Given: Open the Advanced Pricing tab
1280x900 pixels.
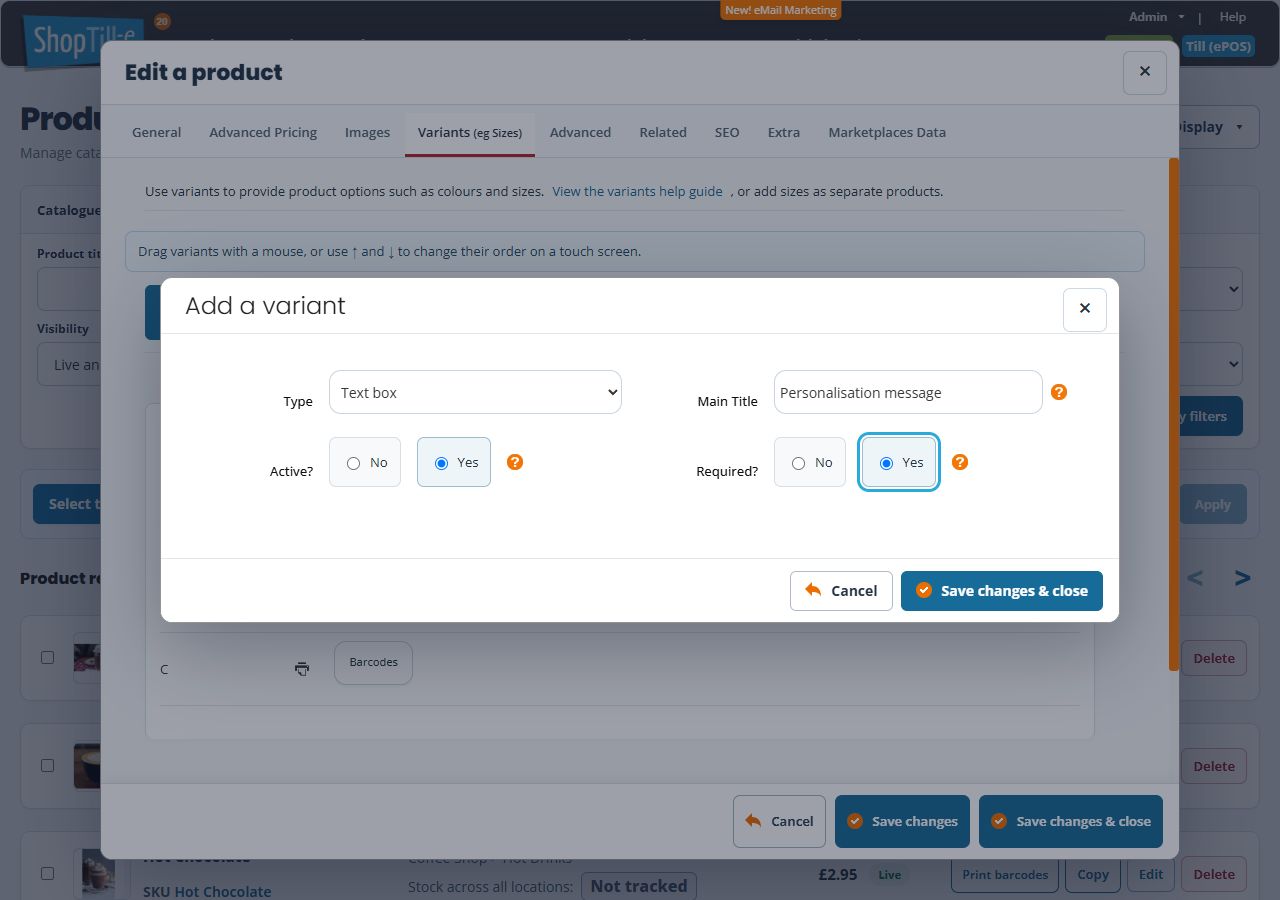Looking at the screenshot, I should click(x=263, y=132).
